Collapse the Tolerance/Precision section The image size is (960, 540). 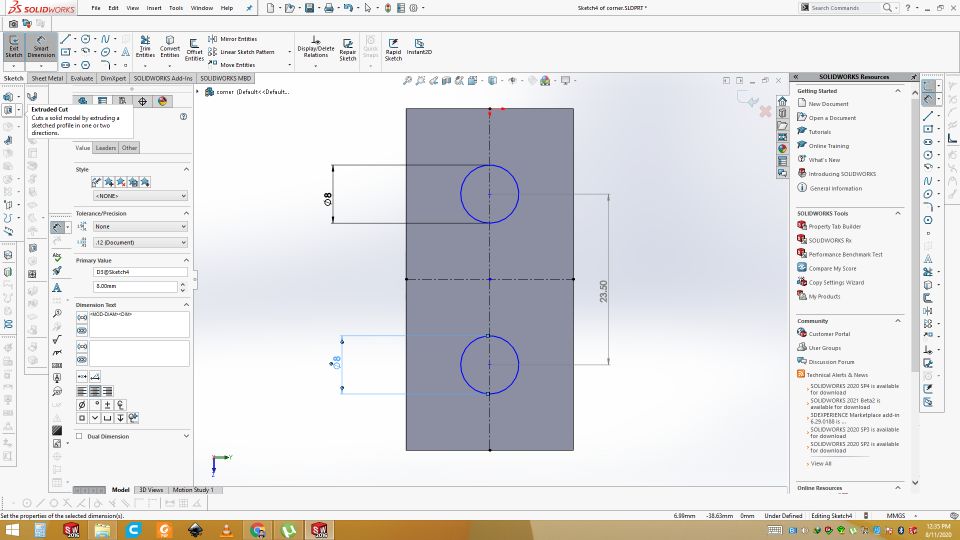[x=186, y=213]
